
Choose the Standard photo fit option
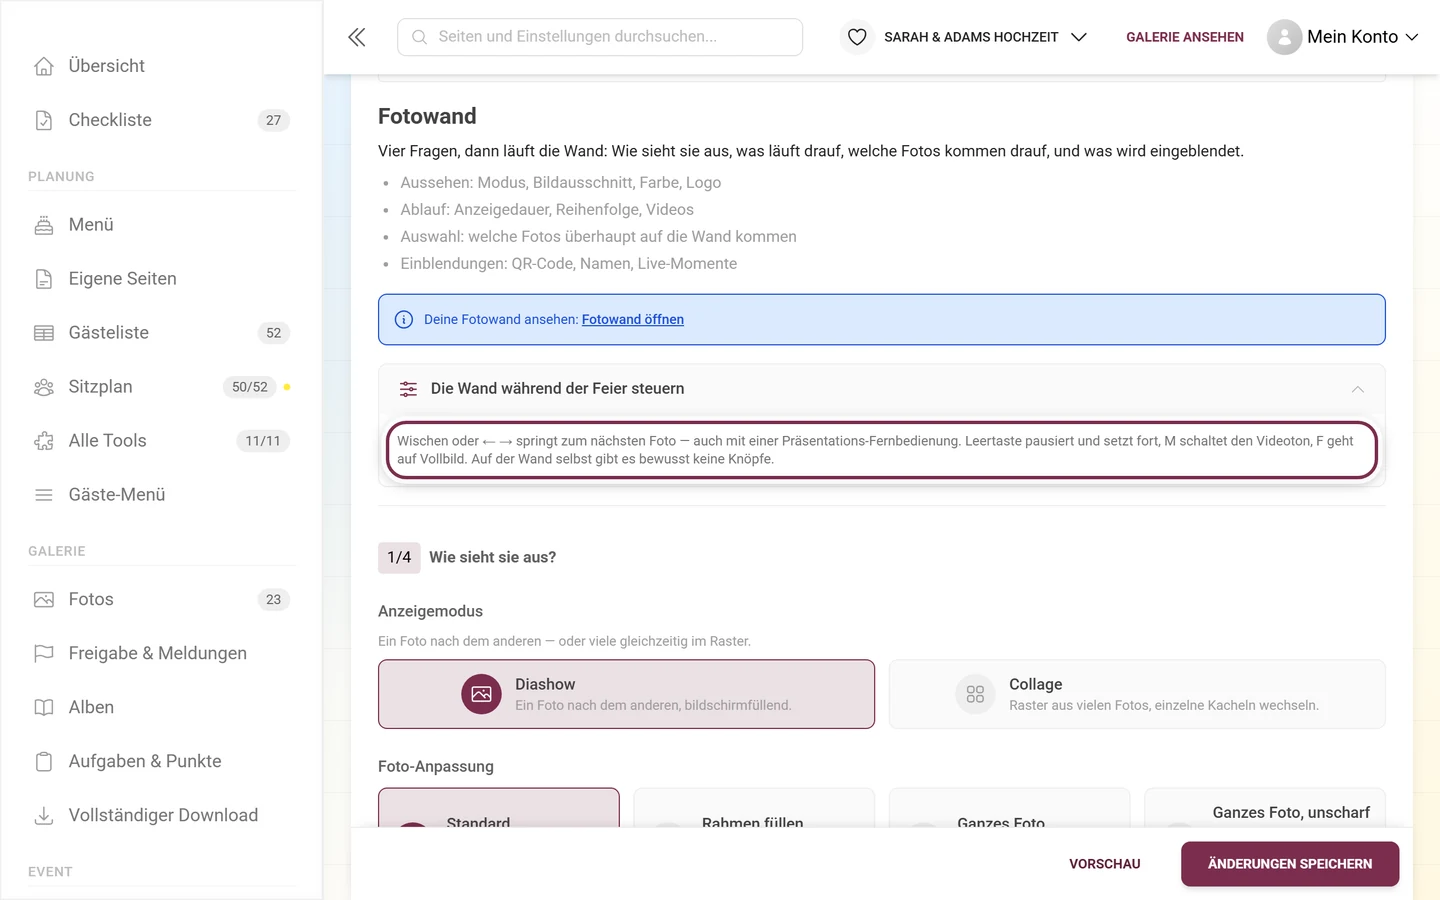[x=499, y=808]
